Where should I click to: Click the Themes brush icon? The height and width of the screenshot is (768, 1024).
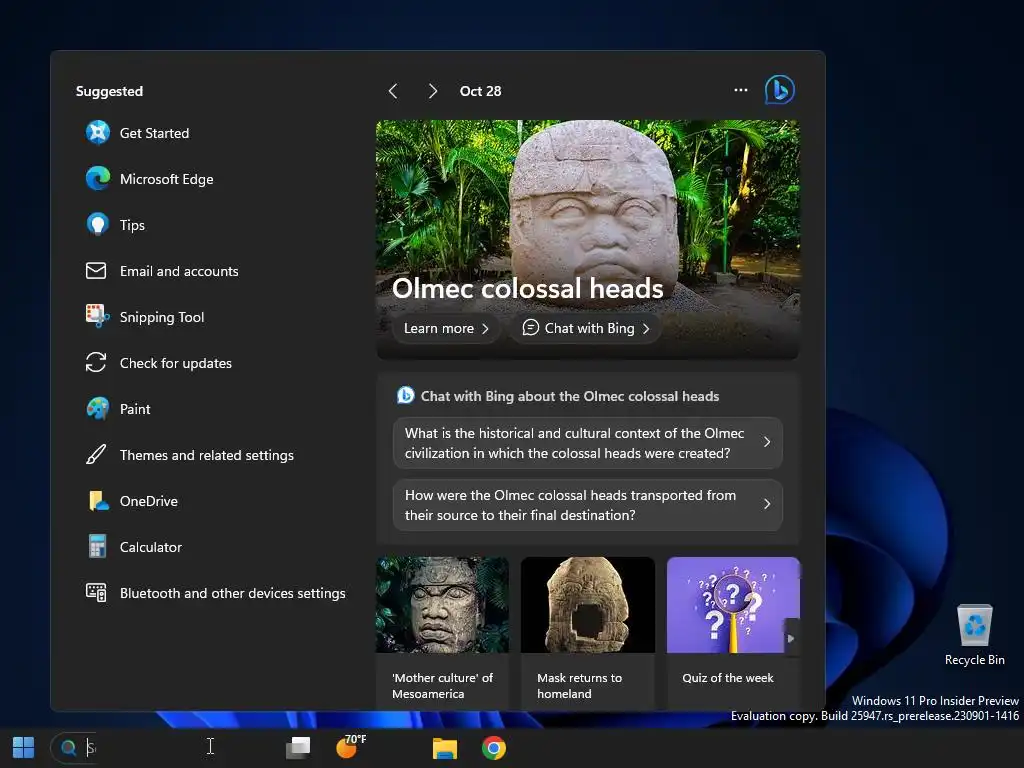coord(96,455)
